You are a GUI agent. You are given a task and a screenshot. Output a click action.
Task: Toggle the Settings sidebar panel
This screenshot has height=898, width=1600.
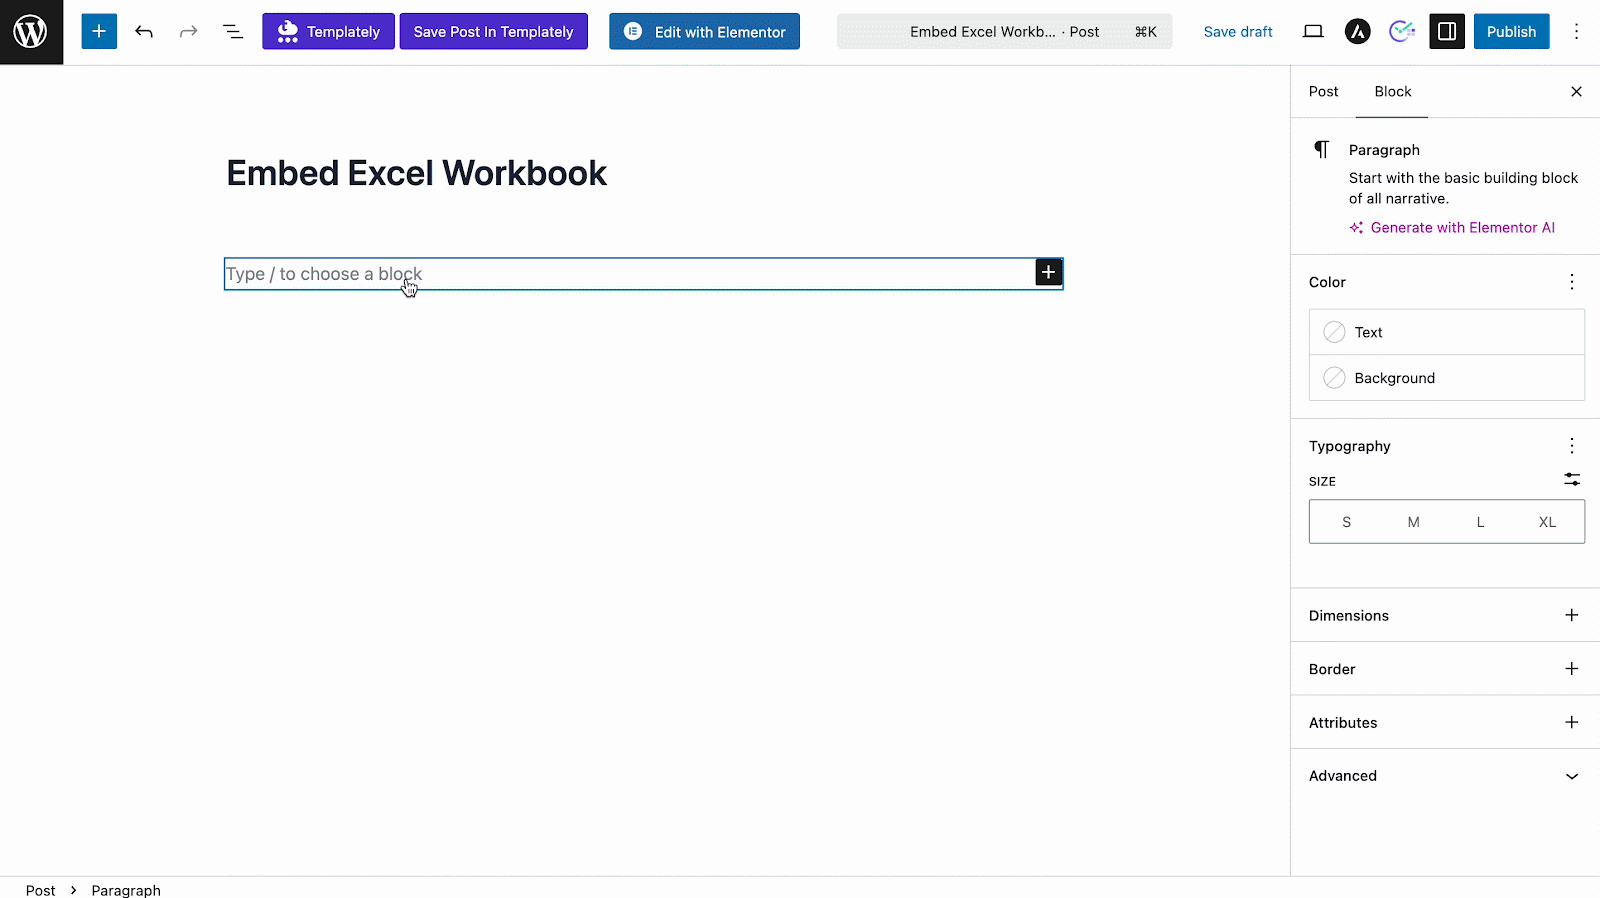(x=1447, y=32)
